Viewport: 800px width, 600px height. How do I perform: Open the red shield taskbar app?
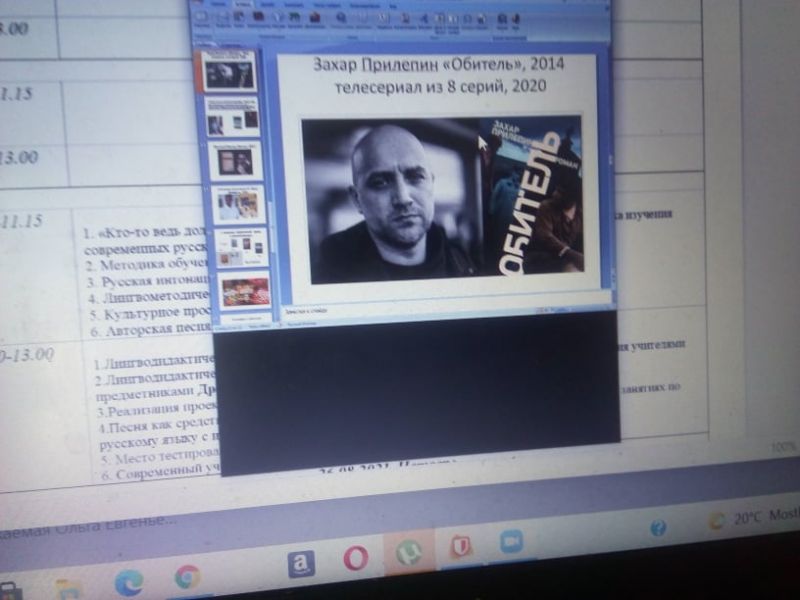[460, 547]
